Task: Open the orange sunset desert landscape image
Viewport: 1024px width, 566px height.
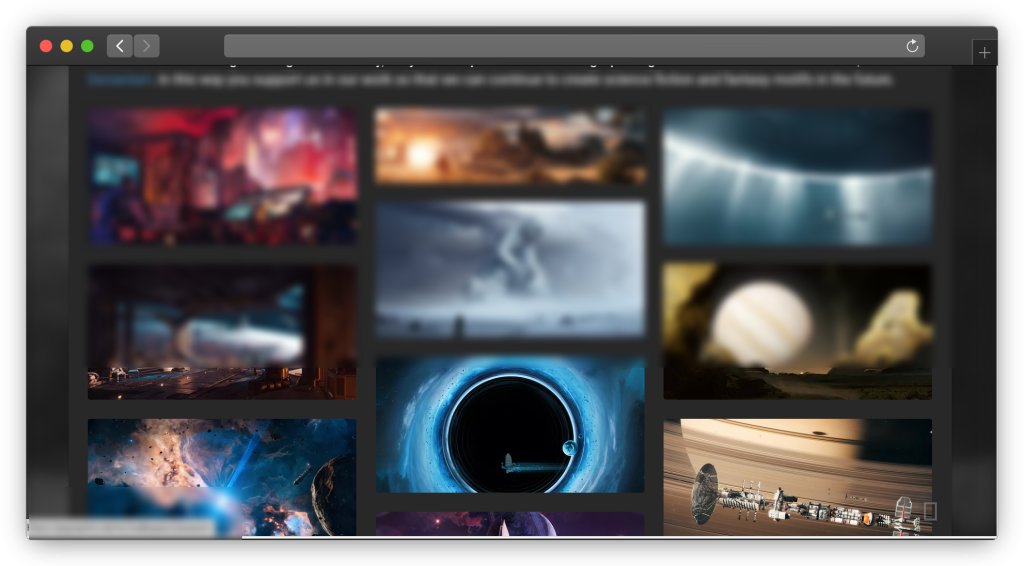Action: point(510,146)
